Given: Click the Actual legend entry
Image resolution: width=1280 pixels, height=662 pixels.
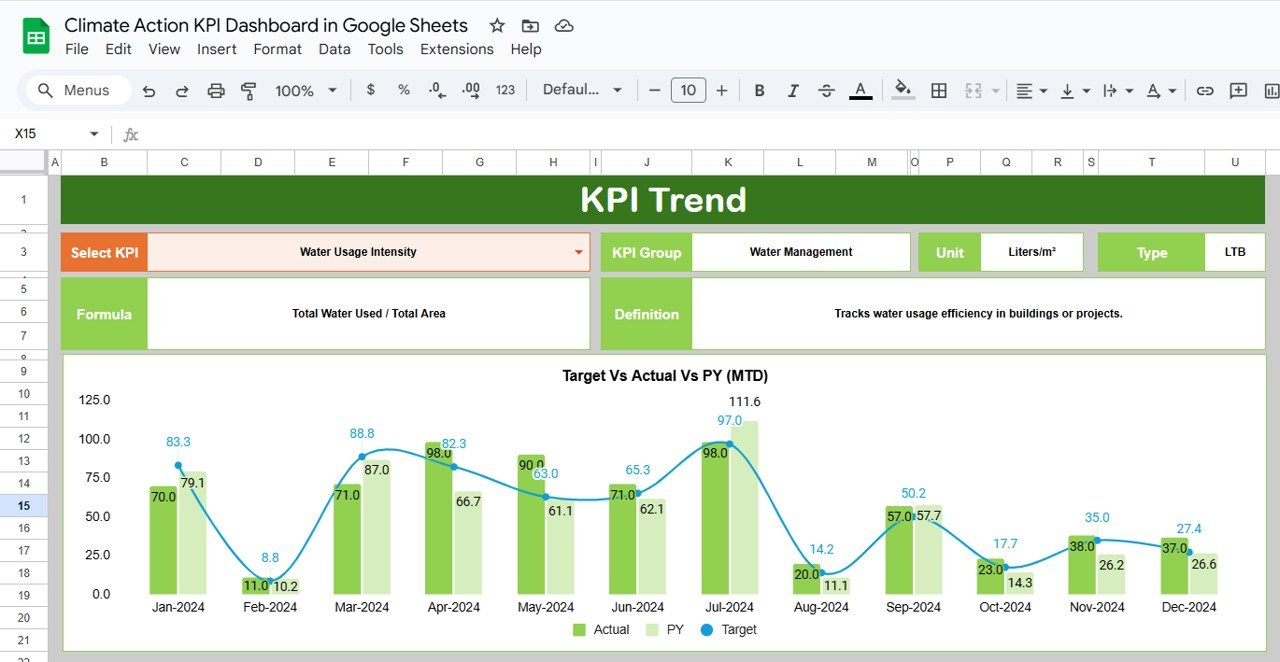Looking at the screenshot, I should pos(601,629).
